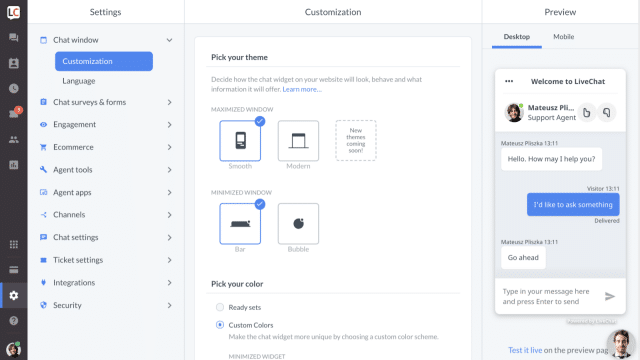Screen dimensions: 640x360
Task: Click the Mateusz agent avatar in preview header
Action: [514, 112]
